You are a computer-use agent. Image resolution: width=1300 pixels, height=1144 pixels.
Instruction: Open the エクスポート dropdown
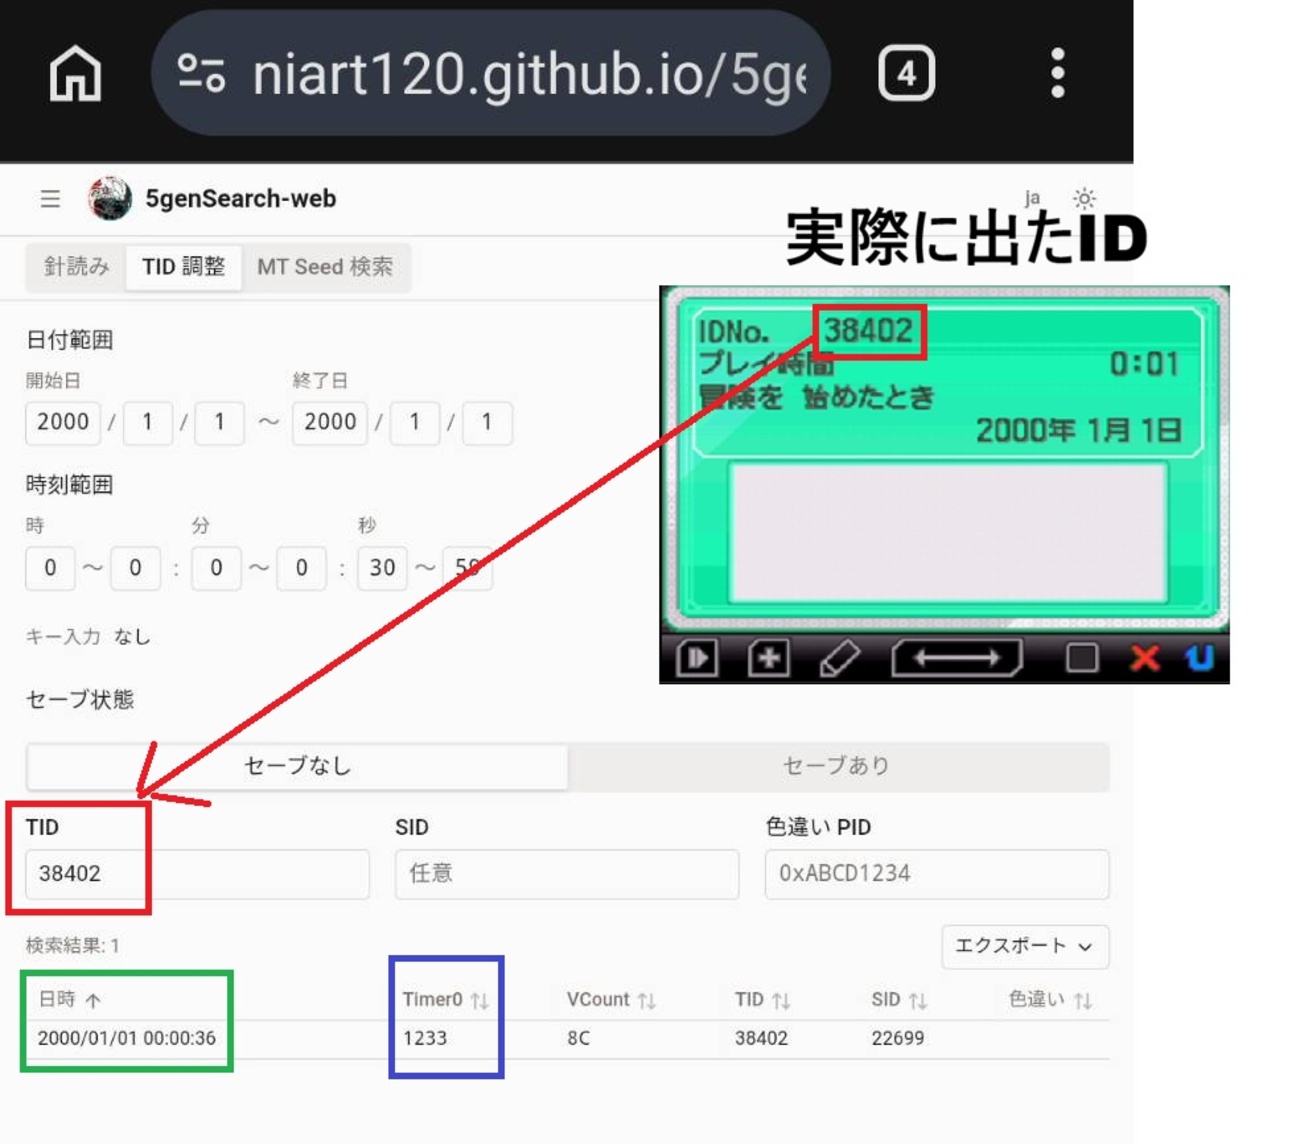click(1025, 946)
